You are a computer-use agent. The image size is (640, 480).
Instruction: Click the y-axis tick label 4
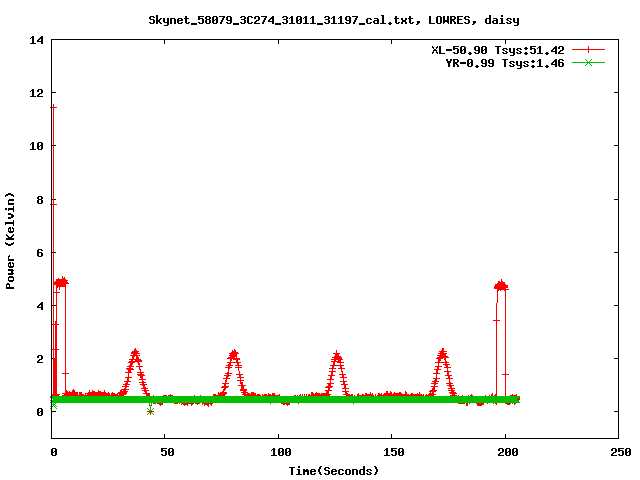[x=40, y=306]
